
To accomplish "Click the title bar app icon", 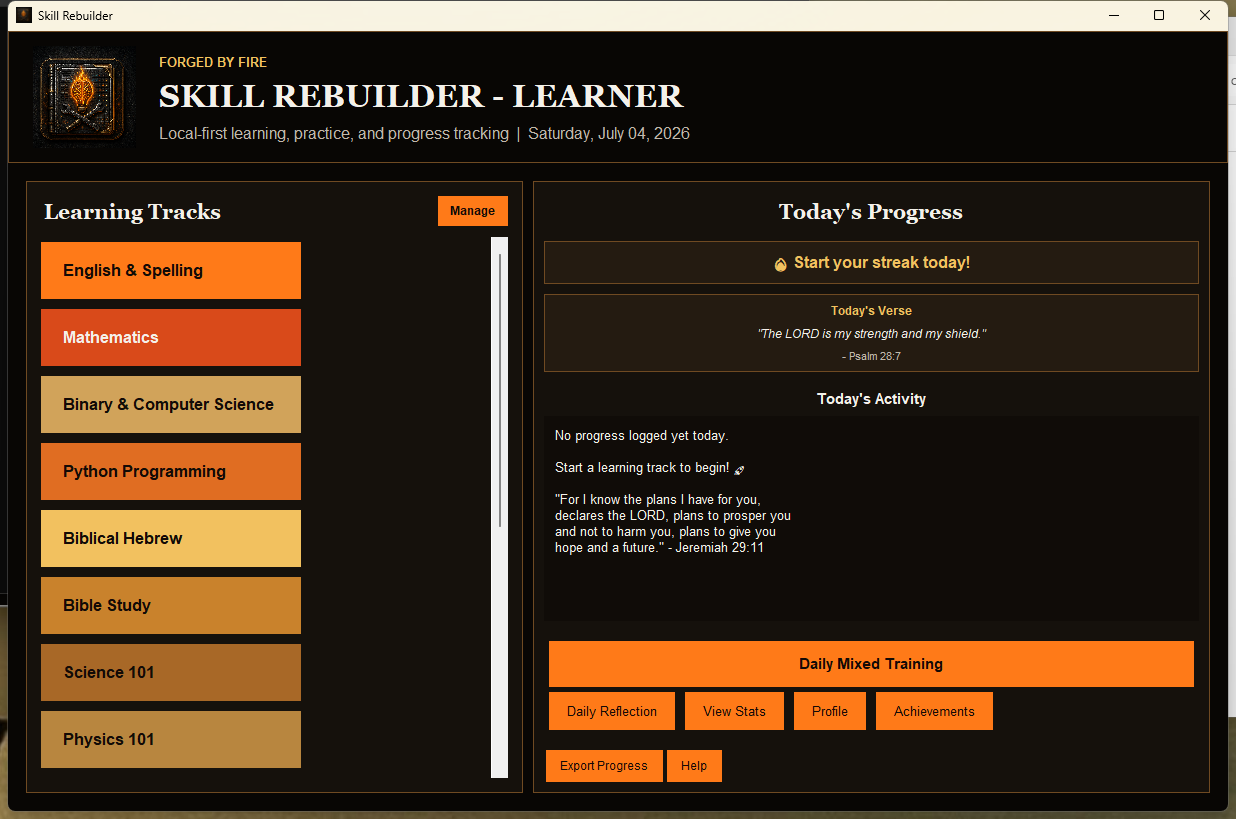I will 24,16.
